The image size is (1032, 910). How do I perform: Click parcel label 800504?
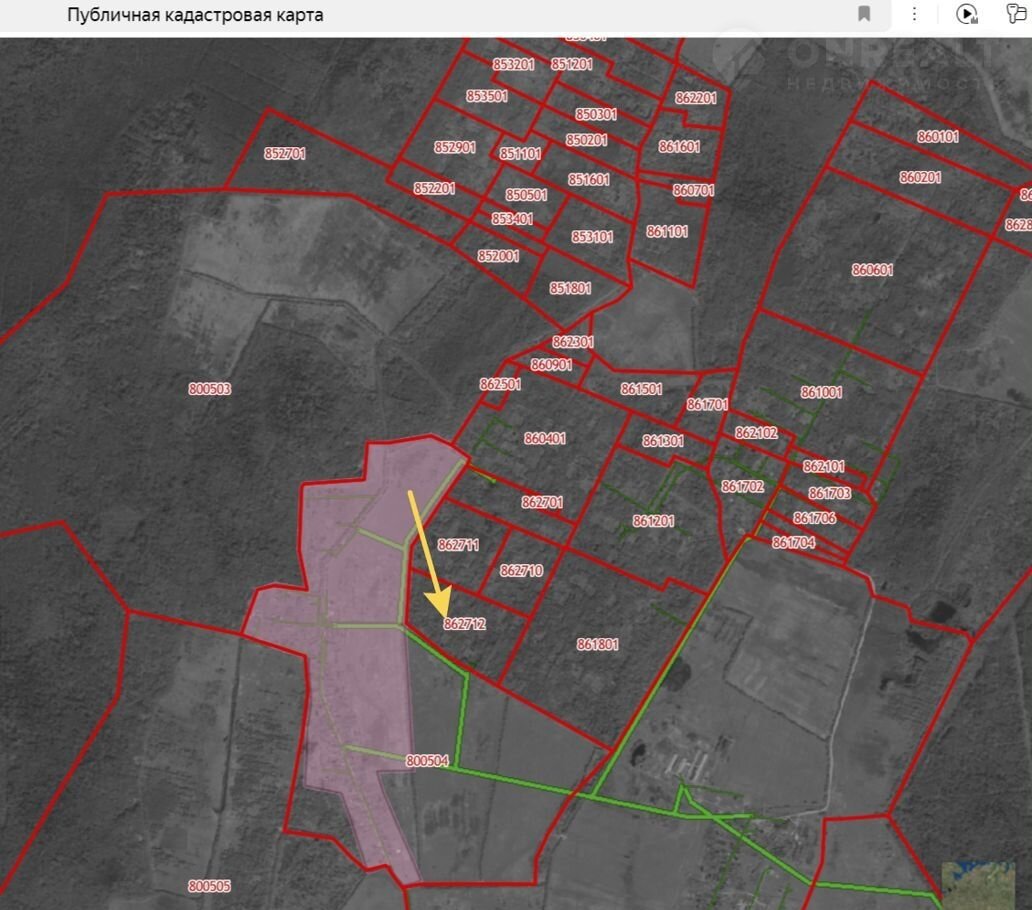click(427, 761)
